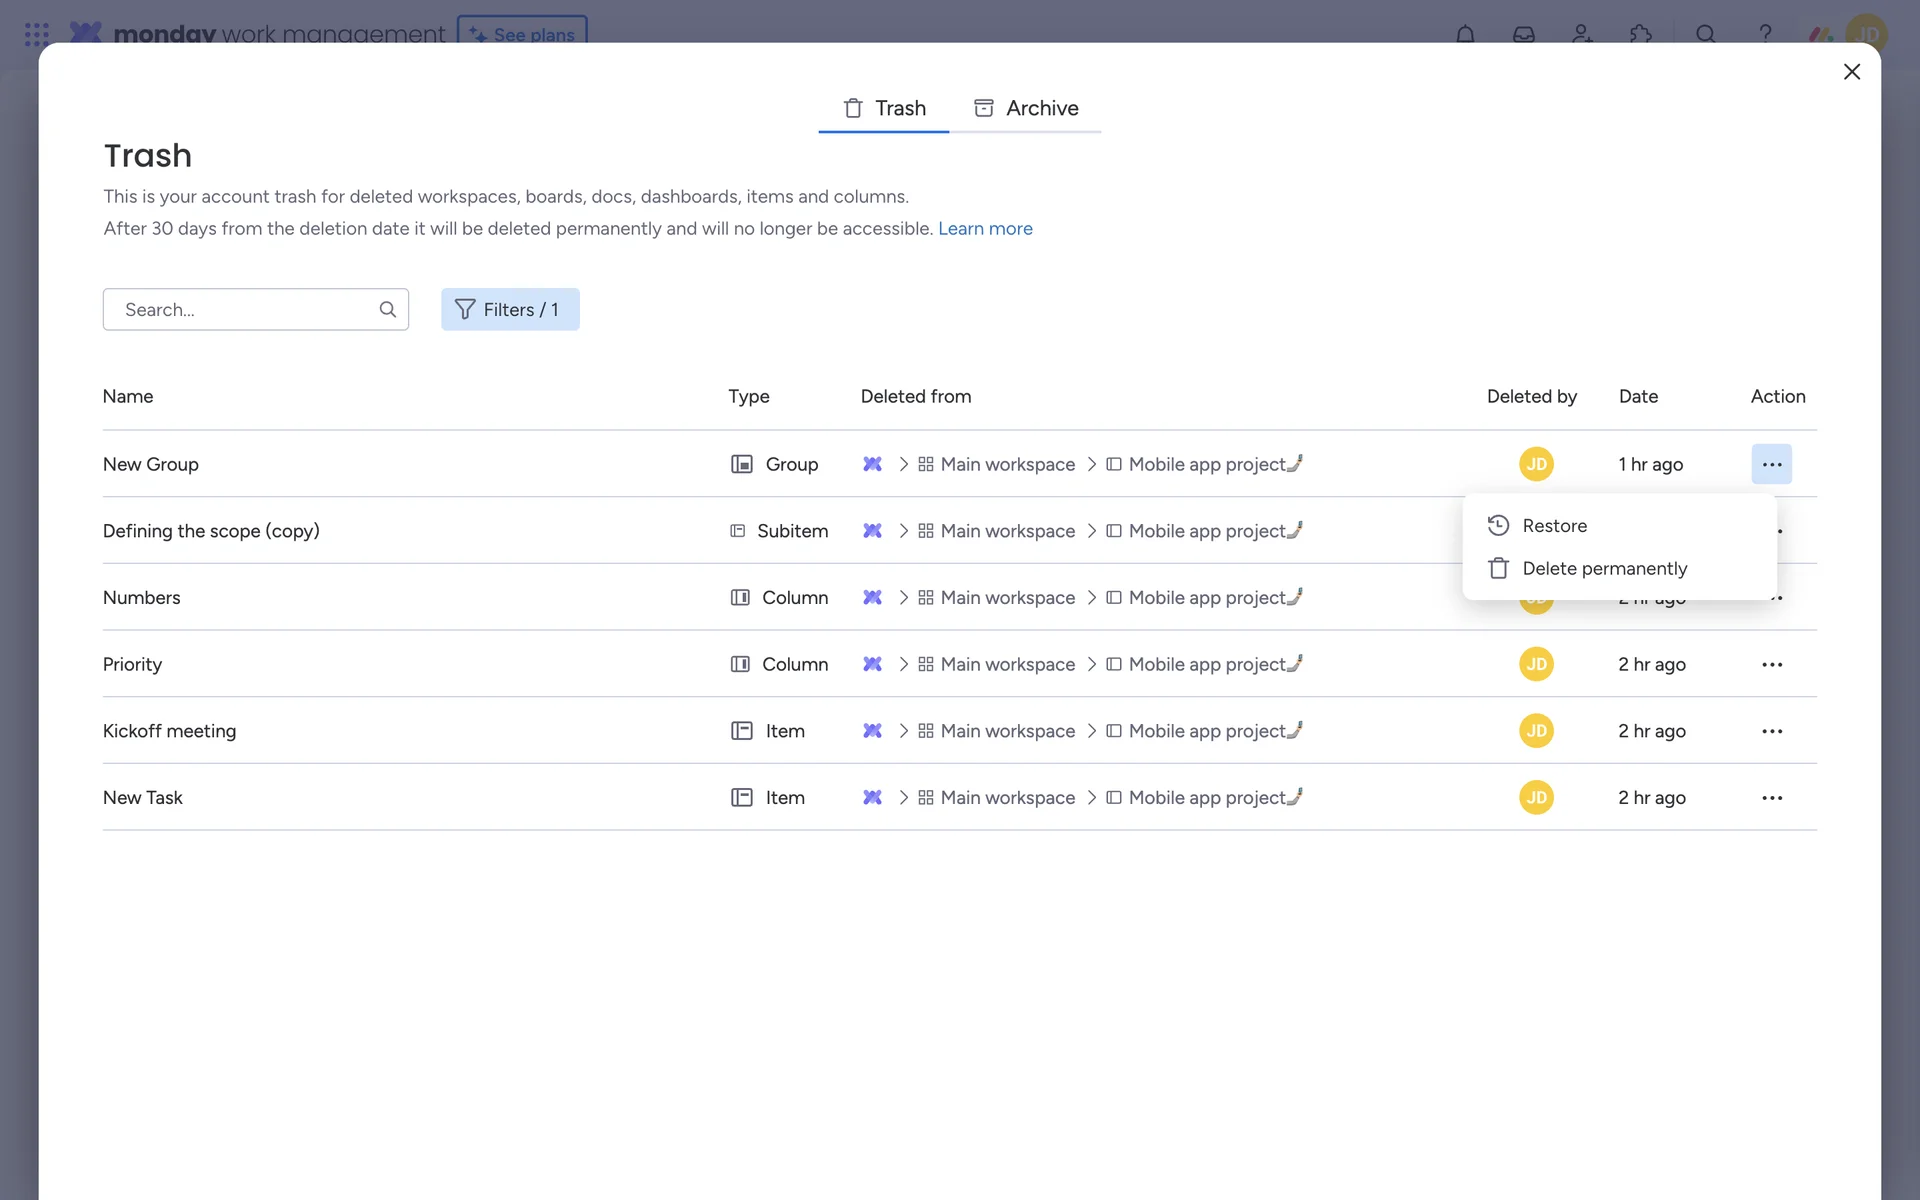Image resolution: width=1920 pixels, height=1200 pixels.
Task: Open the Filters / 1 button
Action: [510, 309]
